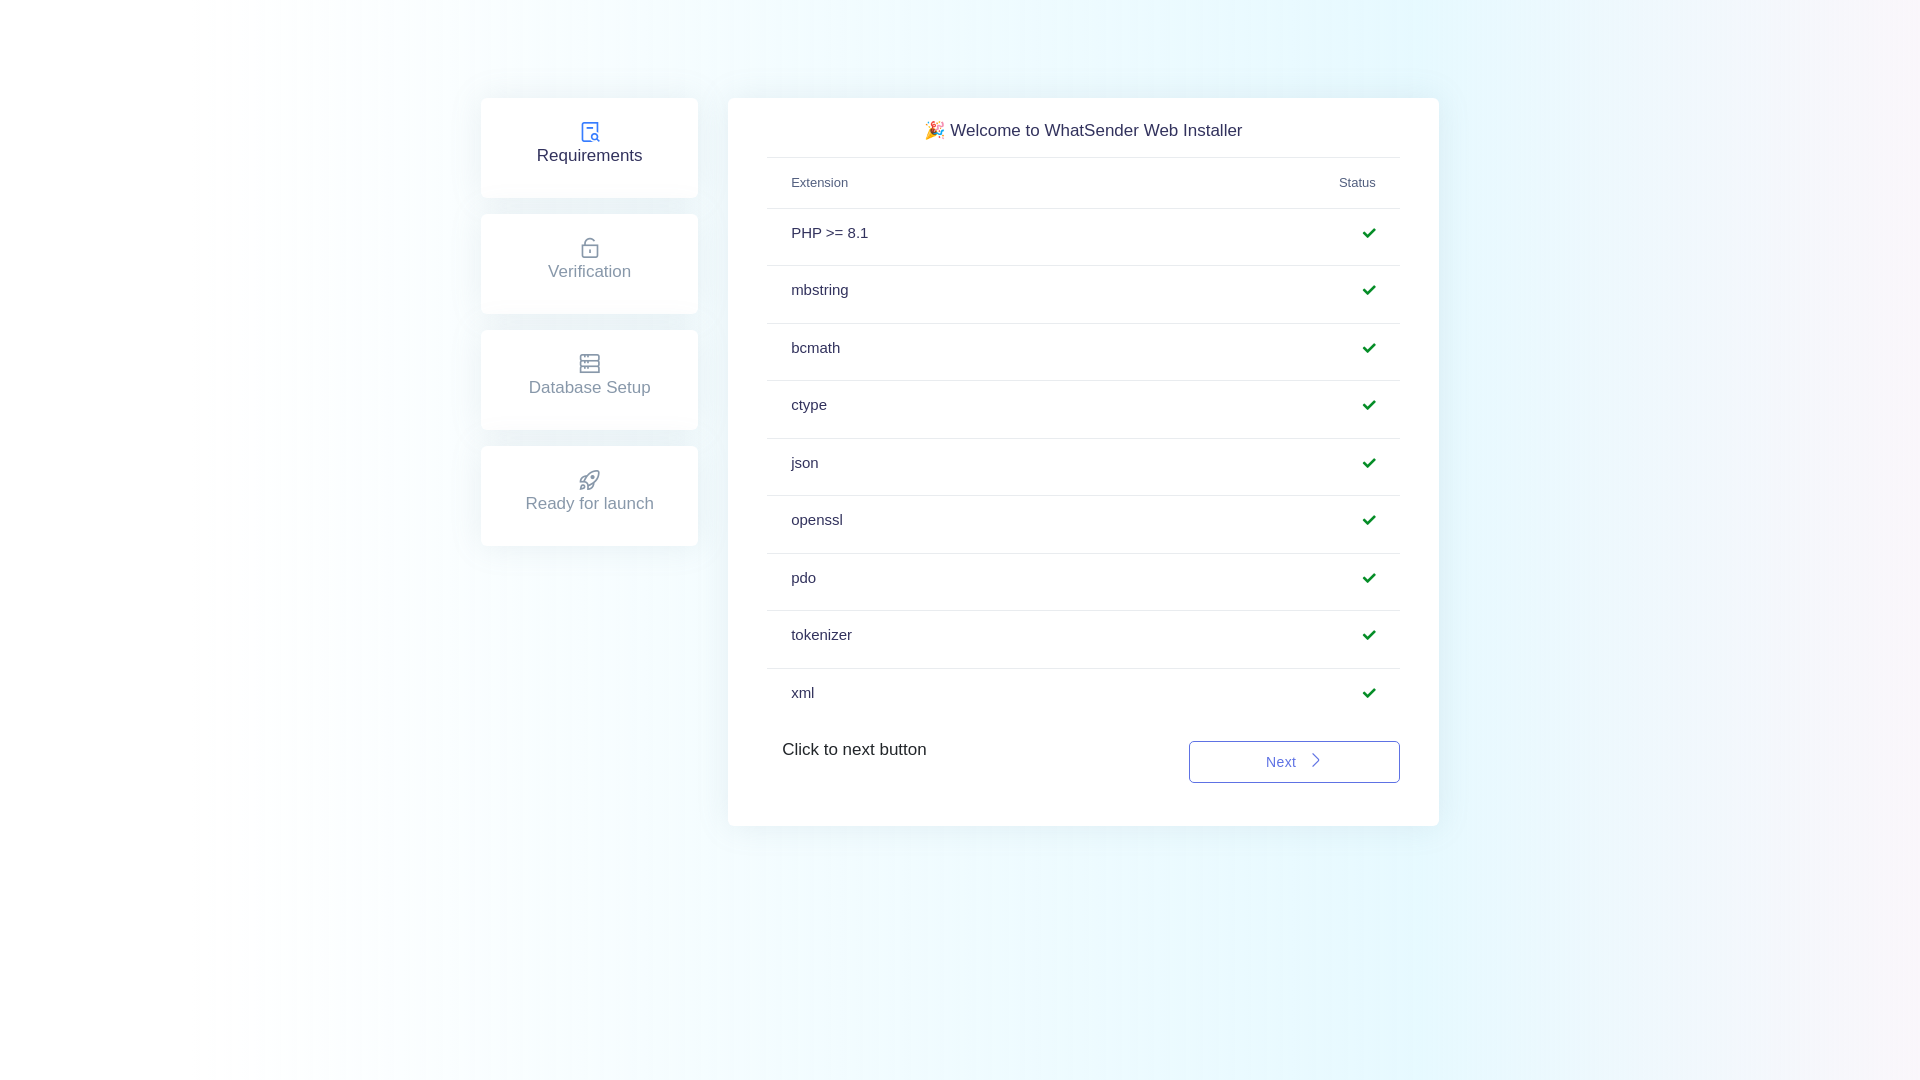Select the 'pdo' extension text
The width and height of the screenshot is (1920, 1080).
click(803, 578)
